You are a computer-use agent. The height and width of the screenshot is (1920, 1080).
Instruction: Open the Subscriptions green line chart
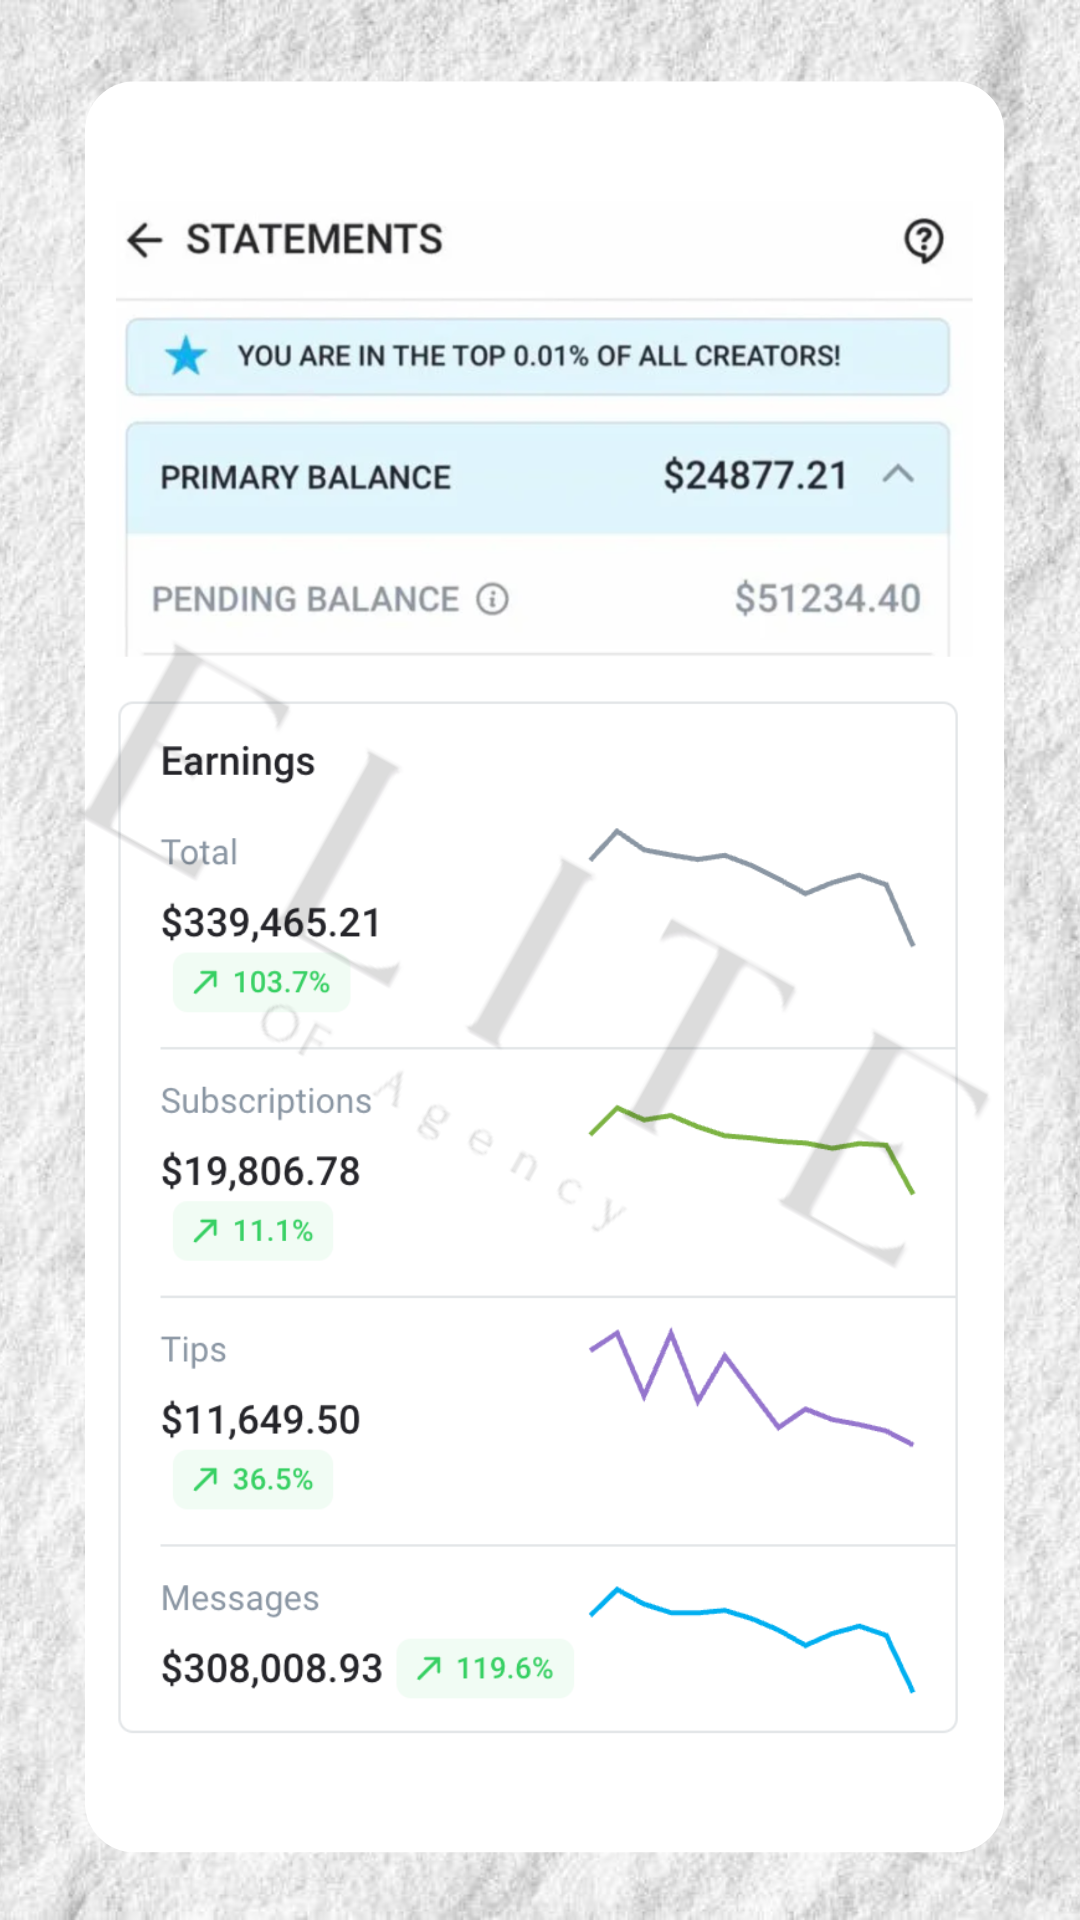[x=752, y=1145]
